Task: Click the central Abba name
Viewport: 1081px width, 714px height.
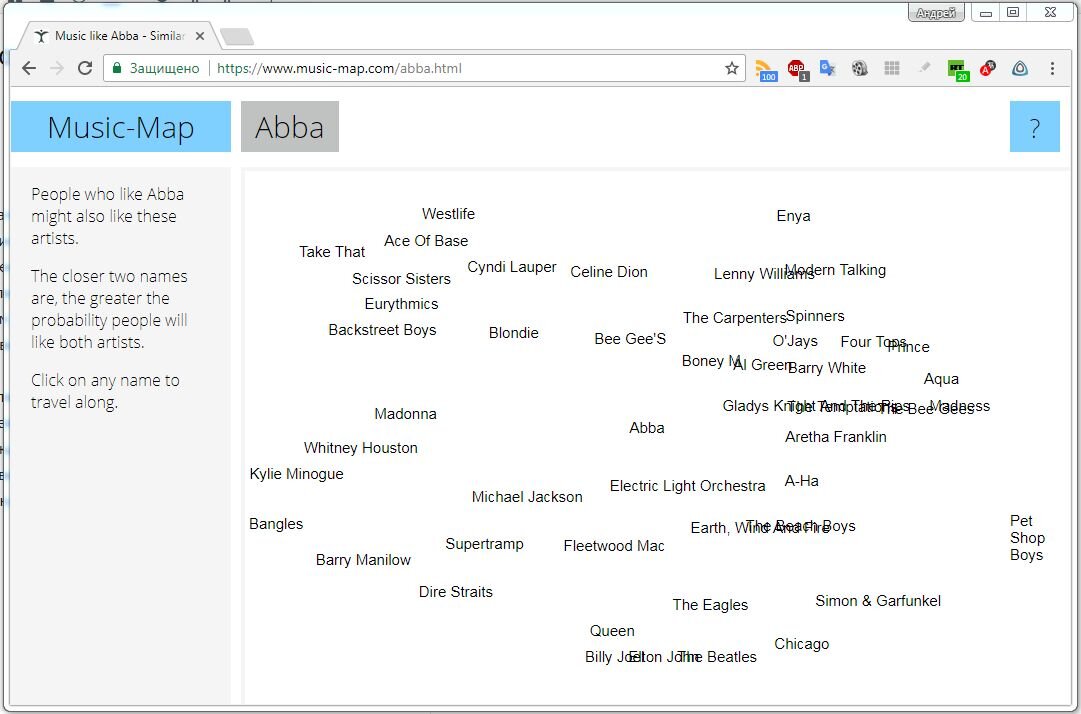Action: click(x=647, y=427)
